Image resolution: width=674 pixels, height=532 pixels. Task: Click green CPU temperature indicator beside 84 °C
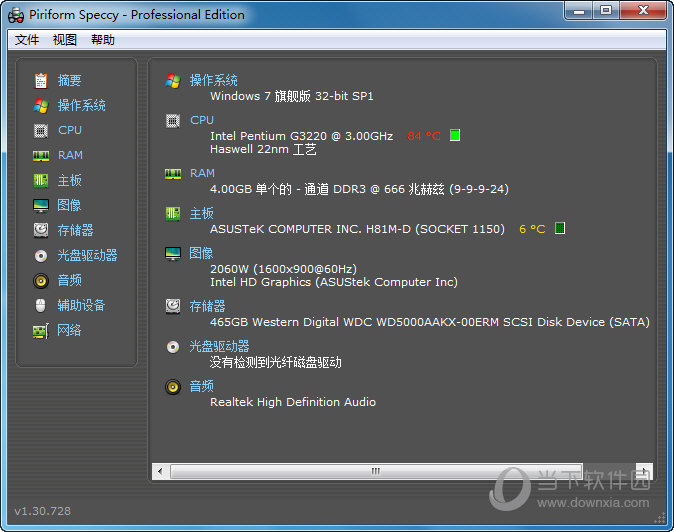(455, 135)
